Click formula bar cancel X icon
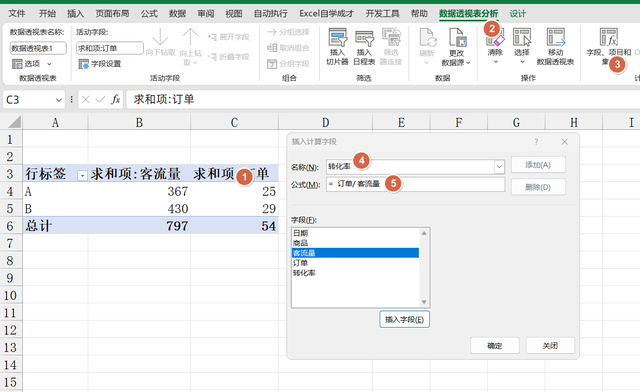Viewport: 640px width, 392px height. [85, 99]
